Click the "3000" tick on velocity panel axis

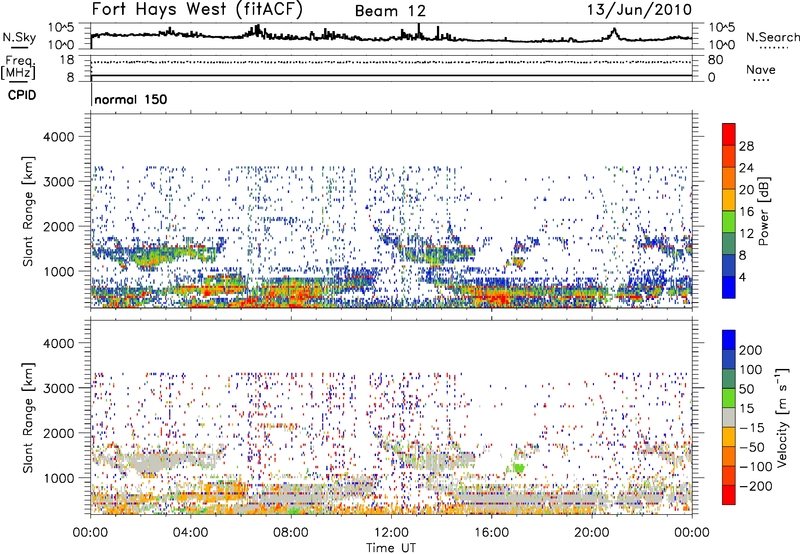coord(58,388)
